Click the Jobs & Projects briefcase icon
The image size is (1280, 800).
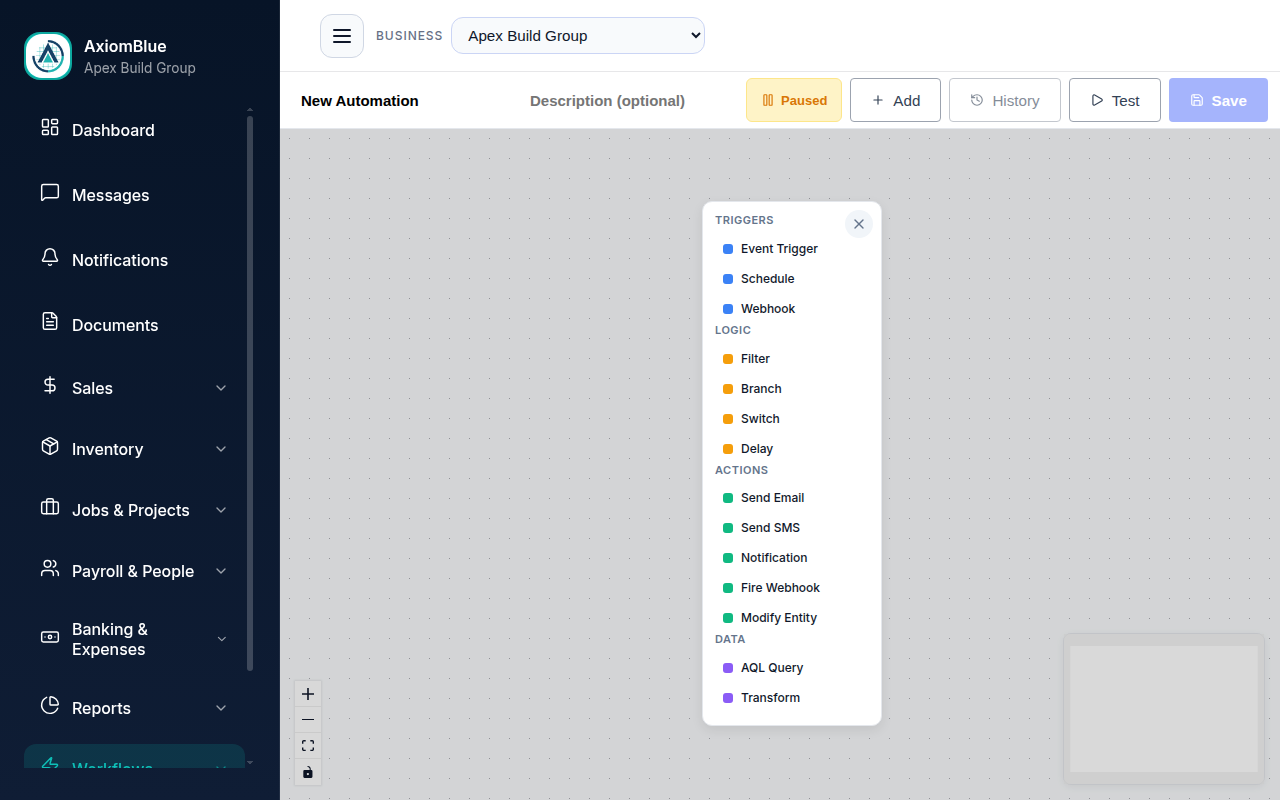(50, 507)
